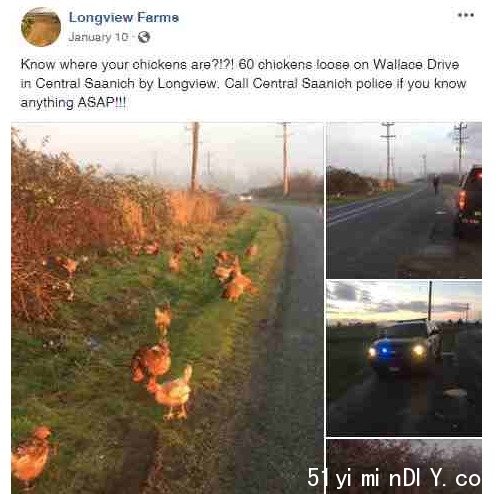Visit the Longview Farms page name link
499x494 pixels.
click(124, 18)
